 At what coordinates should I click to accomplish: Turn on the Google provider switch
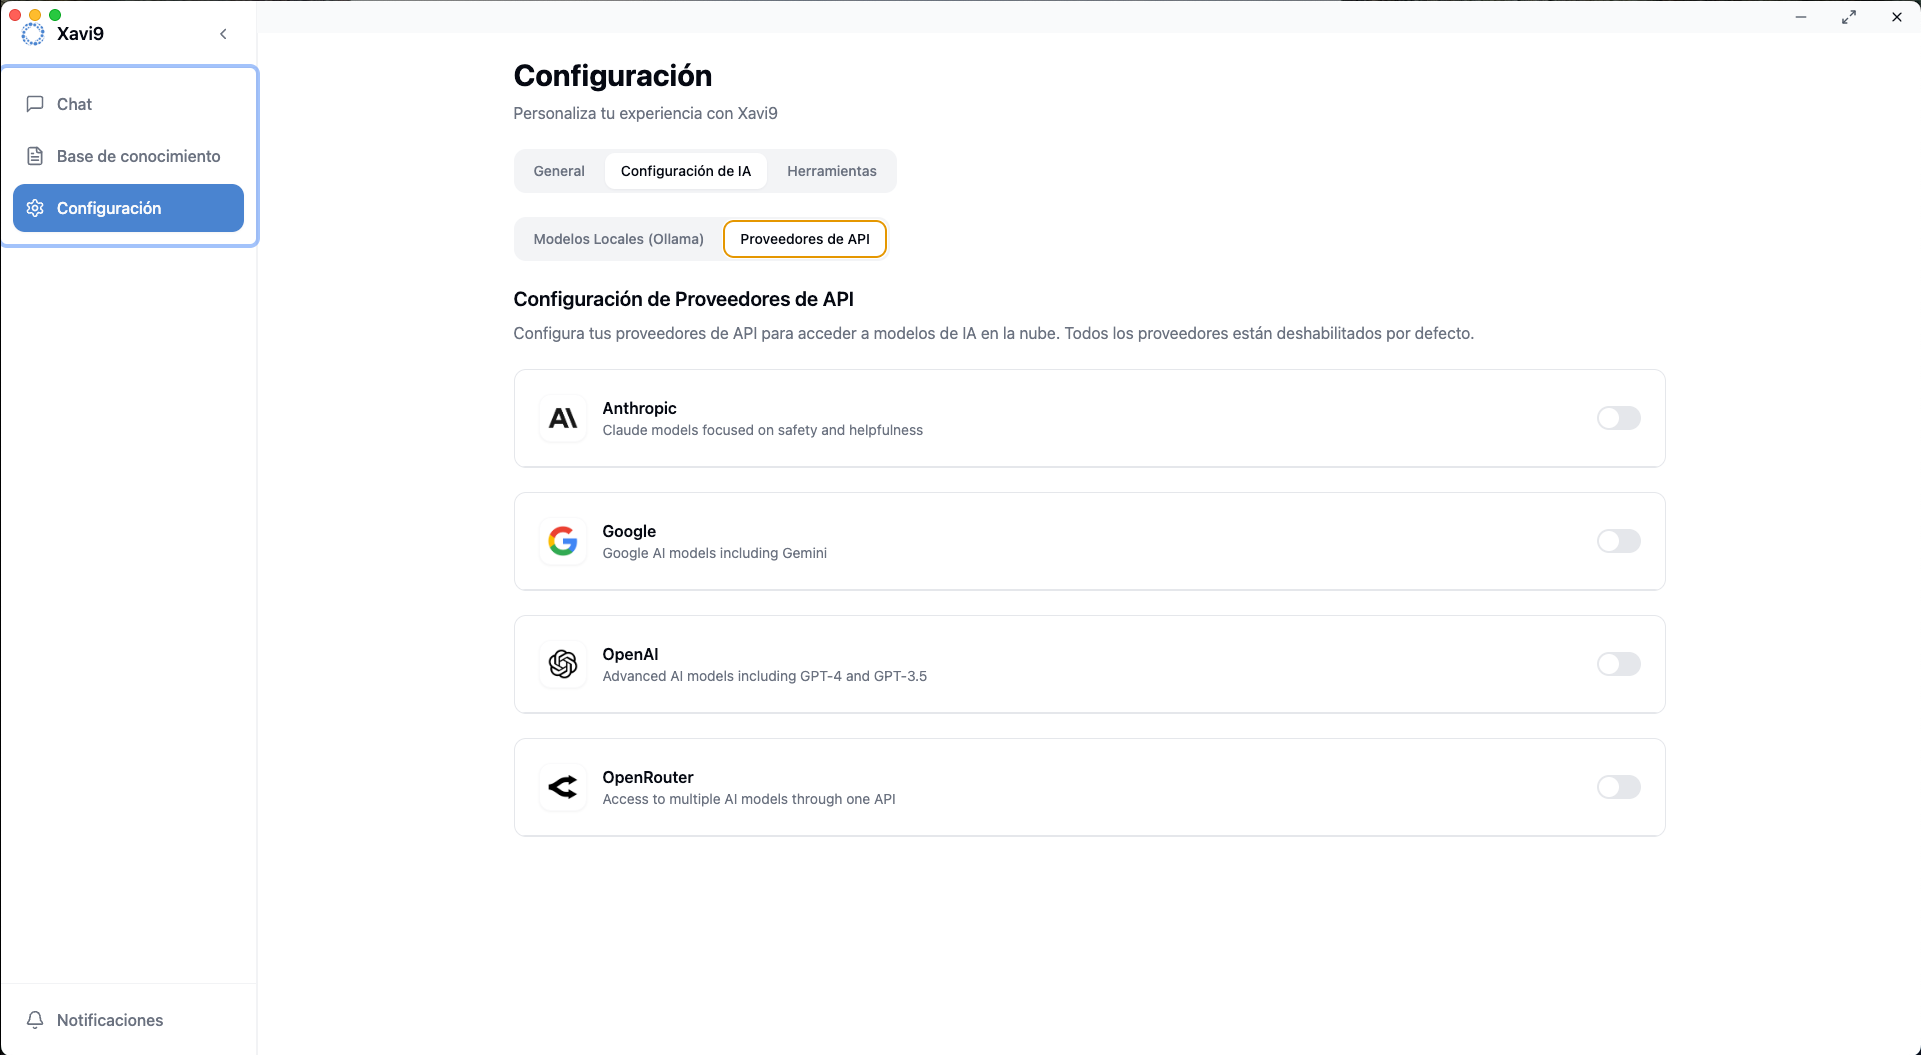[1618, 541]
